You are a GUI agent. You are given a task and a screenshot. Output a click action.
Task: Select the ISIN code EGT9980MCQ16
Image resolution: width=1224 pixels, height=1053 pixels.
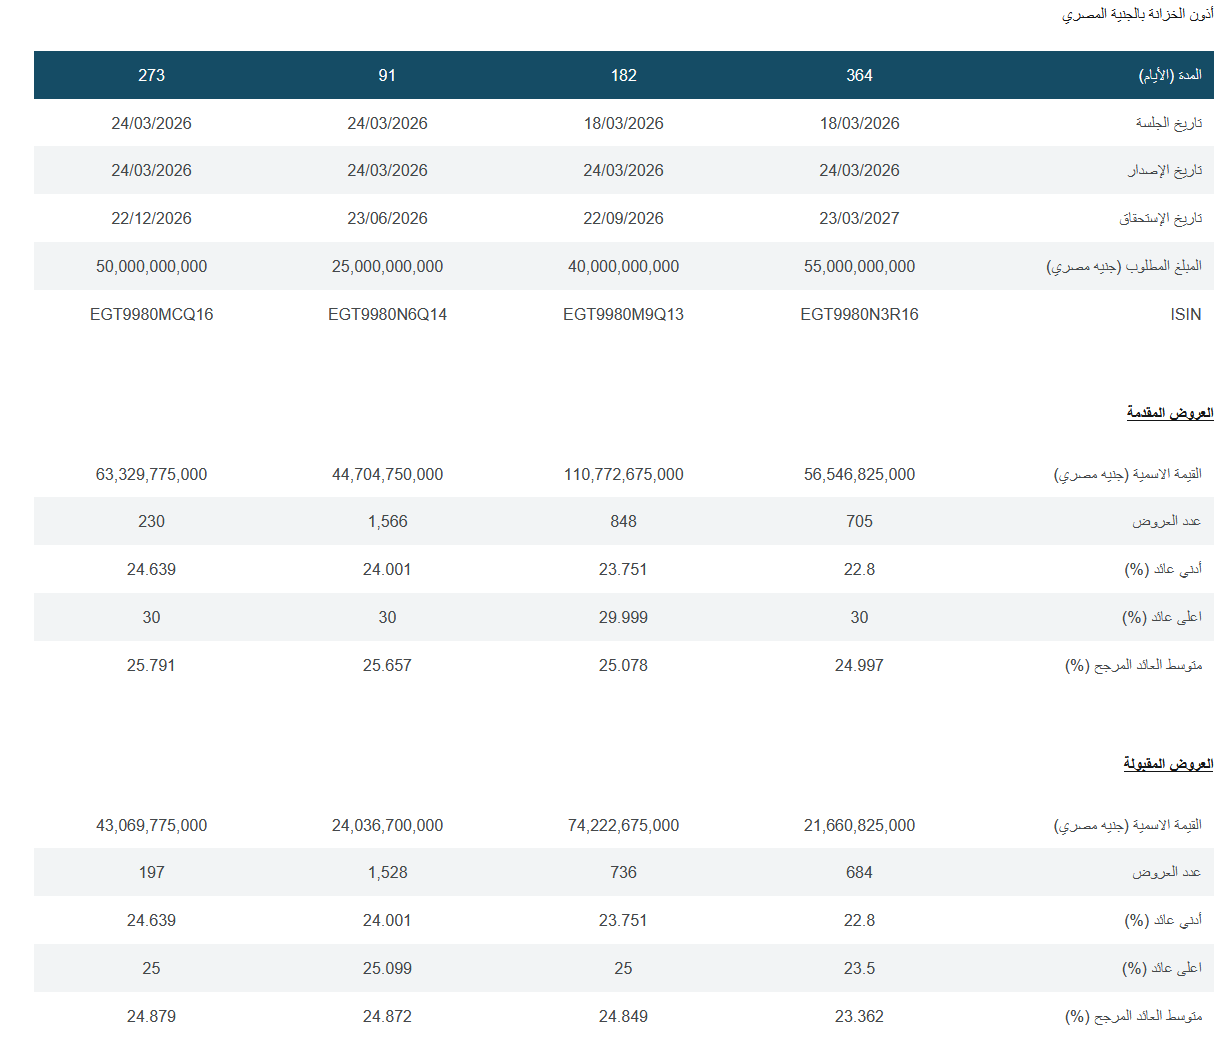tap(151, 314)
